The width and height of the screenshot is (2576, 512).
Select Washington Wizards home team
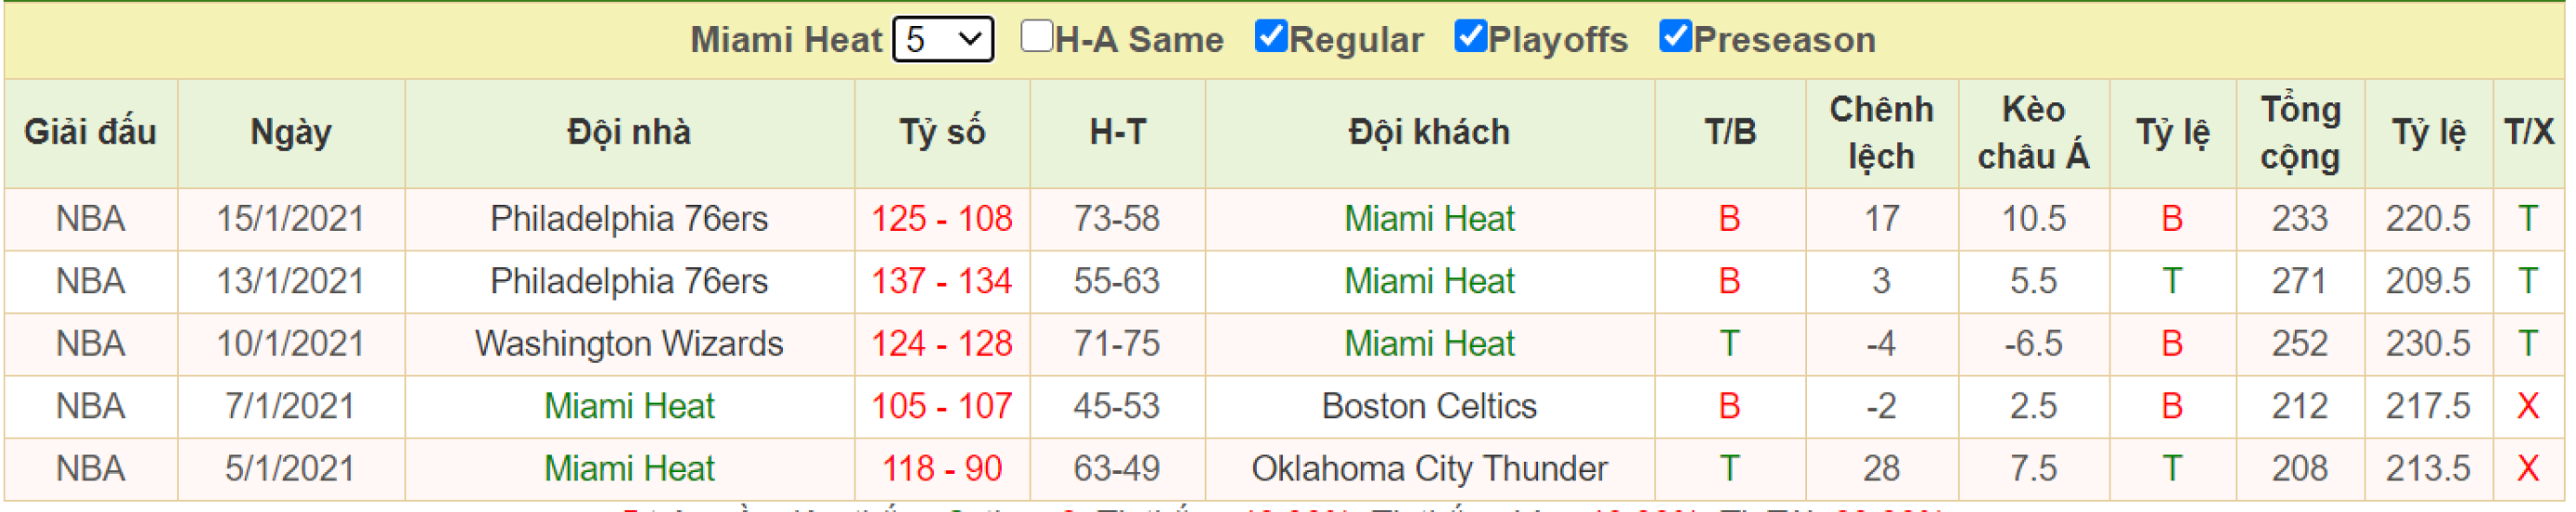(x=629, y=344)
